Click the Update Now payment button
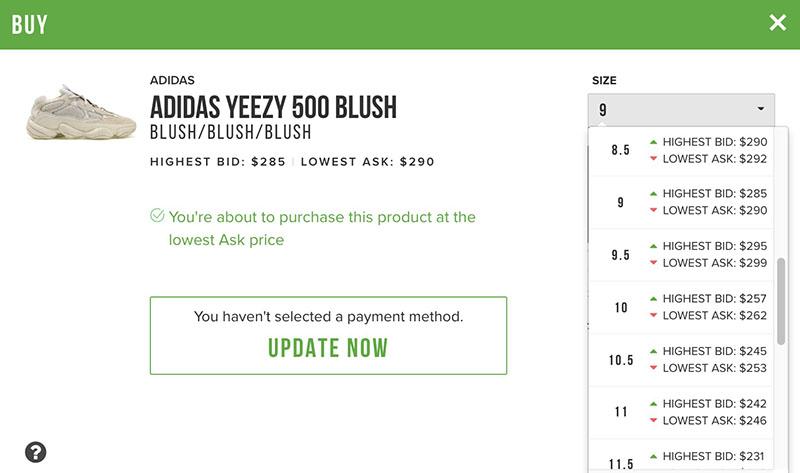 pyautogui.click(x=328, y=348)
